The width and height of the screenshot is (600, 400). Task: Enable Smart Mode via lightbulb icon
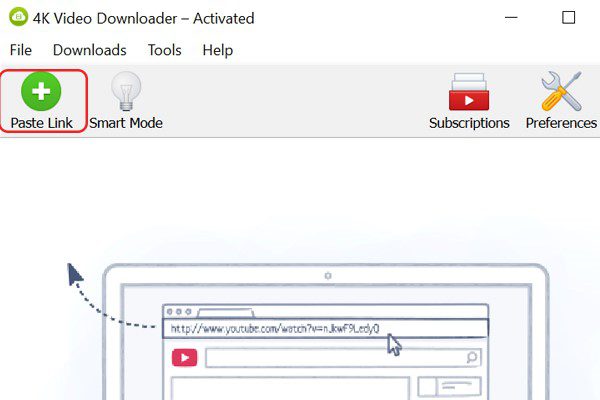pyautogui.click(x=126, y=91)
